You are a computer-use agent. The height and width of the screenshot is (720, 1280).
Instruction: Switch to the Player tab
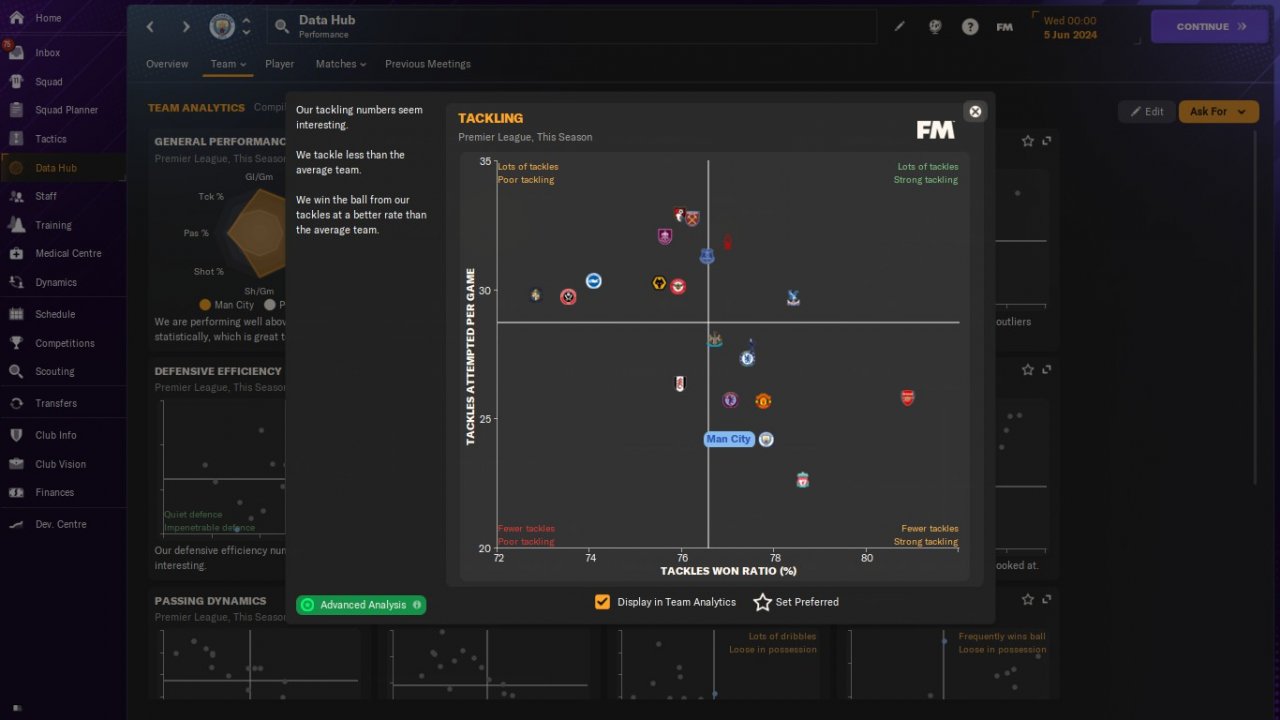[280, 64]
